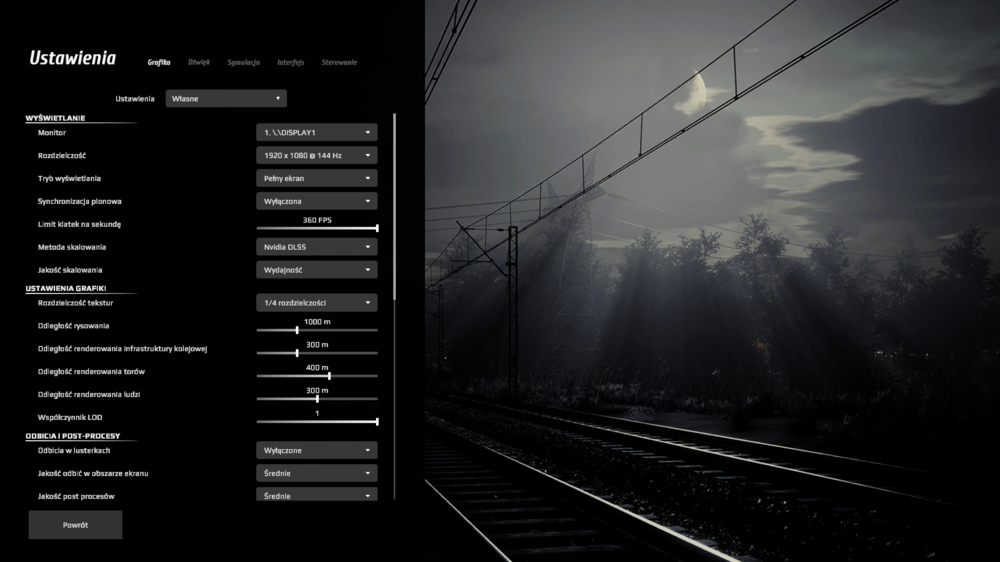This screenshot has height=562, width=1000.
Task: Click the Limit klatek na sekundę slider
Action: (317, 228)
